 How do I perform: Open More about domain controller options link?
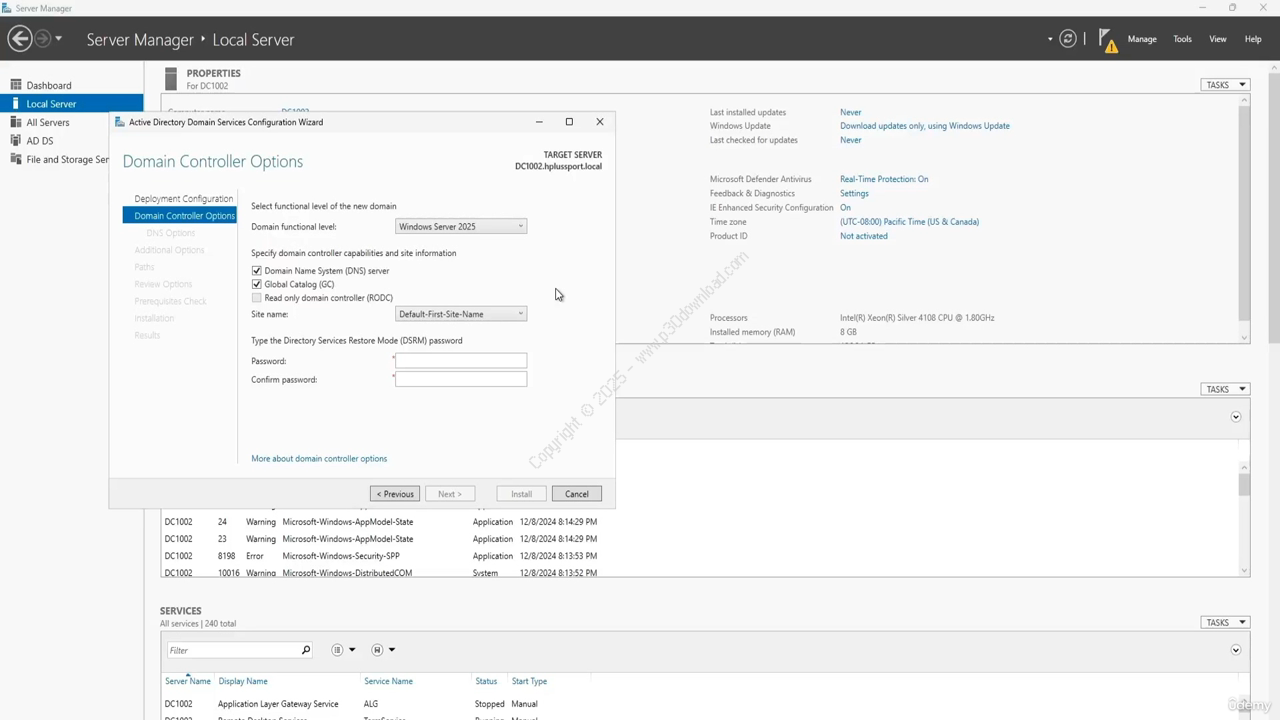click(319, 459)
